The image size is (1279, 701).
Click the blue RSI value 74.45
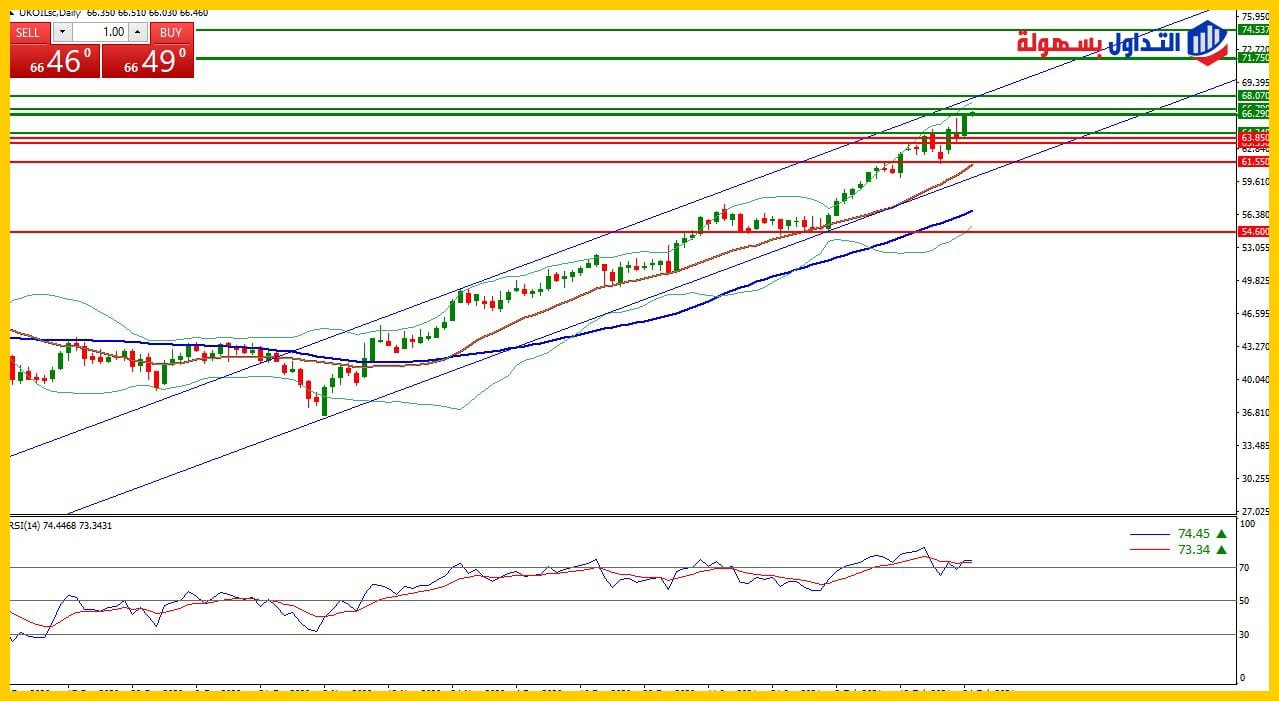coord(1194,534)
